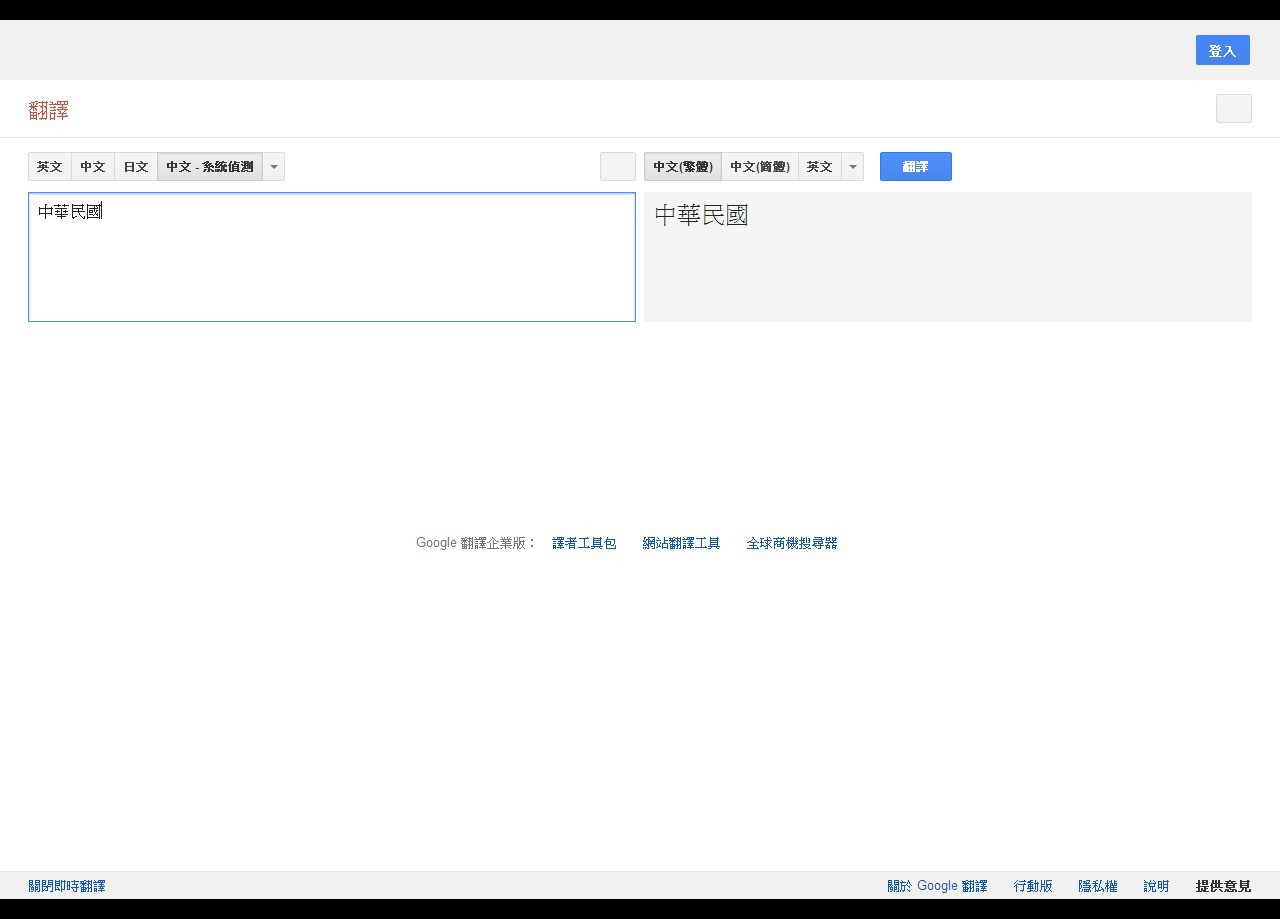The height and width of the screenshot is (919, 1280).
Task: Open the 譯者工具包 link
Action: click(x=584, y=544)
